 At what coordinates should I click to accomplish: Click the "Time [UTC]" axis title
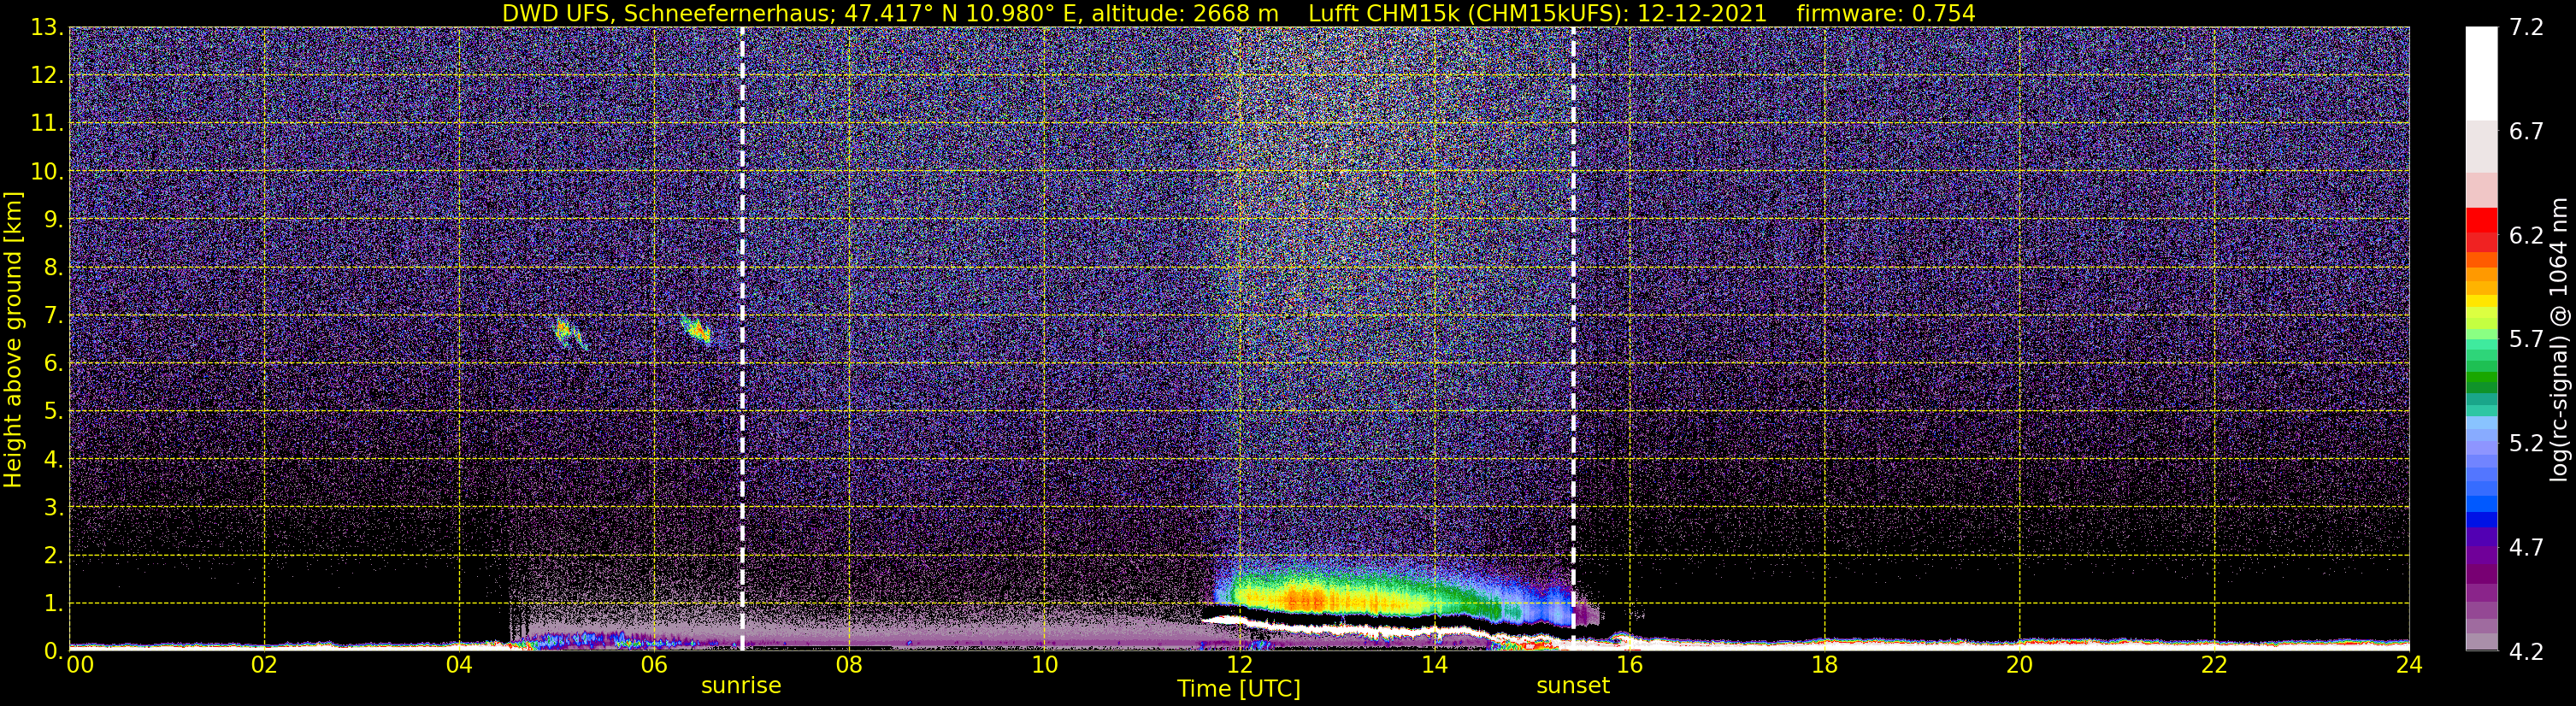click(x=1239, y=689)
